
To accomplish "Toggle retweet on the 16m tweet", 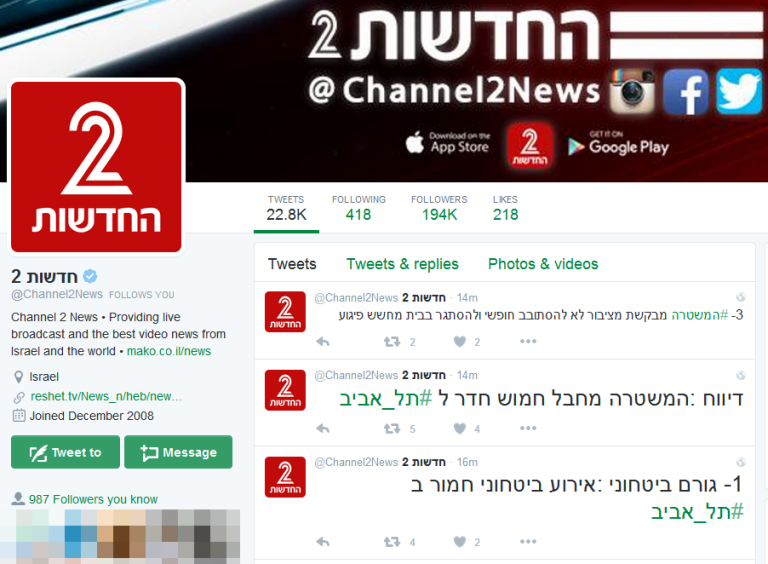I will [x=392, y=541].
